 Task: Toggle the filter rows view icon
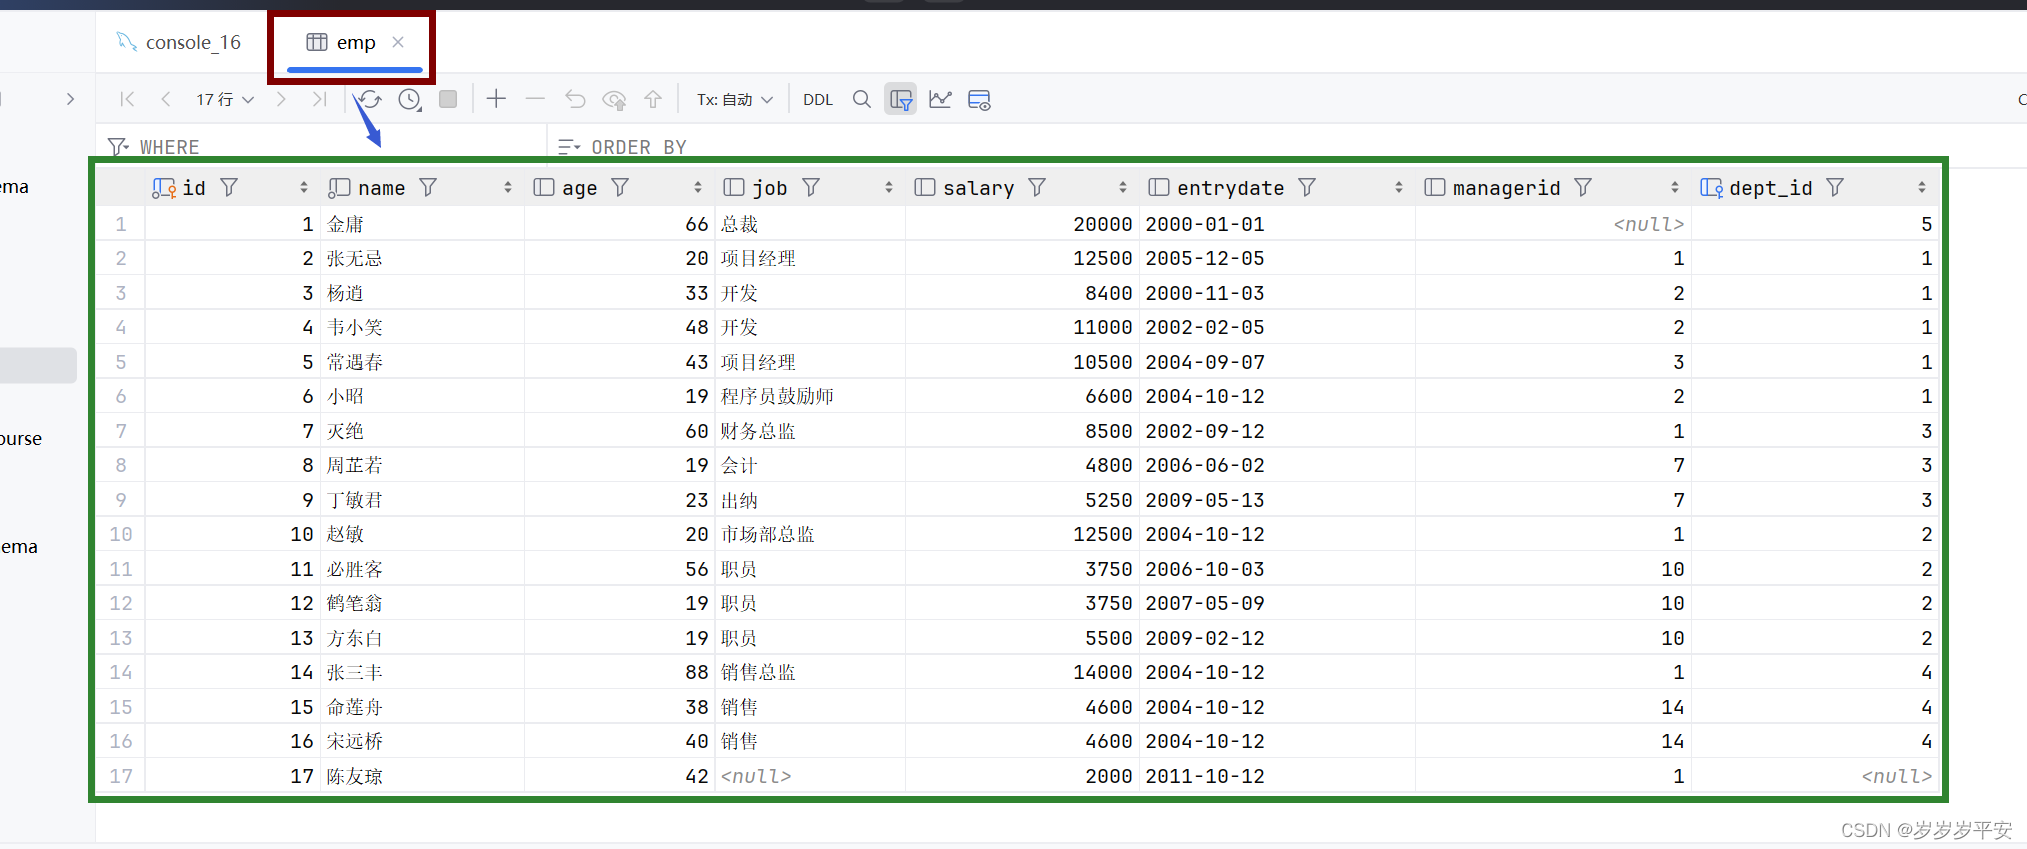pos(901,99)
